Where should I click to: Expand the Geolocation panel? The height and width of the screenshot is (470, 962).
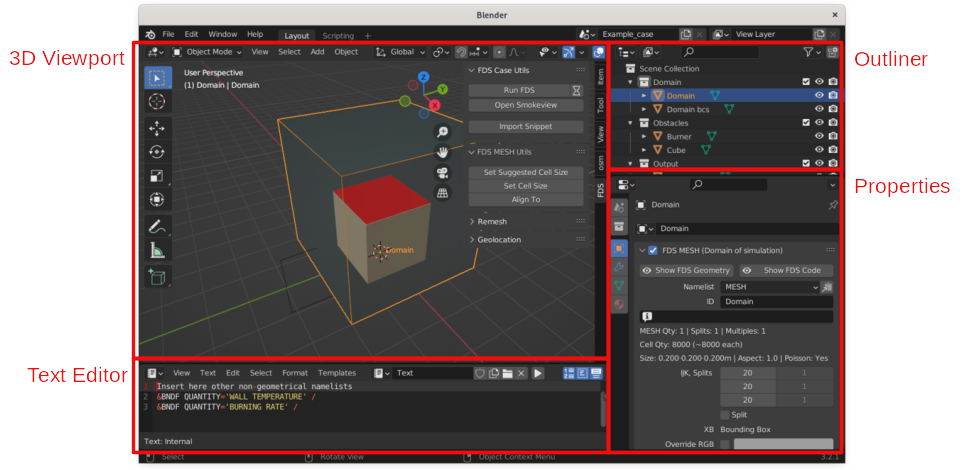[x=472, y=240]
